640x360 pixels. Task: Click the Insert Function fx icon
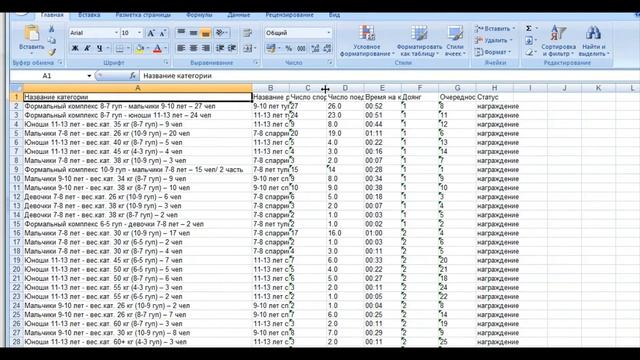pos(132,76)
